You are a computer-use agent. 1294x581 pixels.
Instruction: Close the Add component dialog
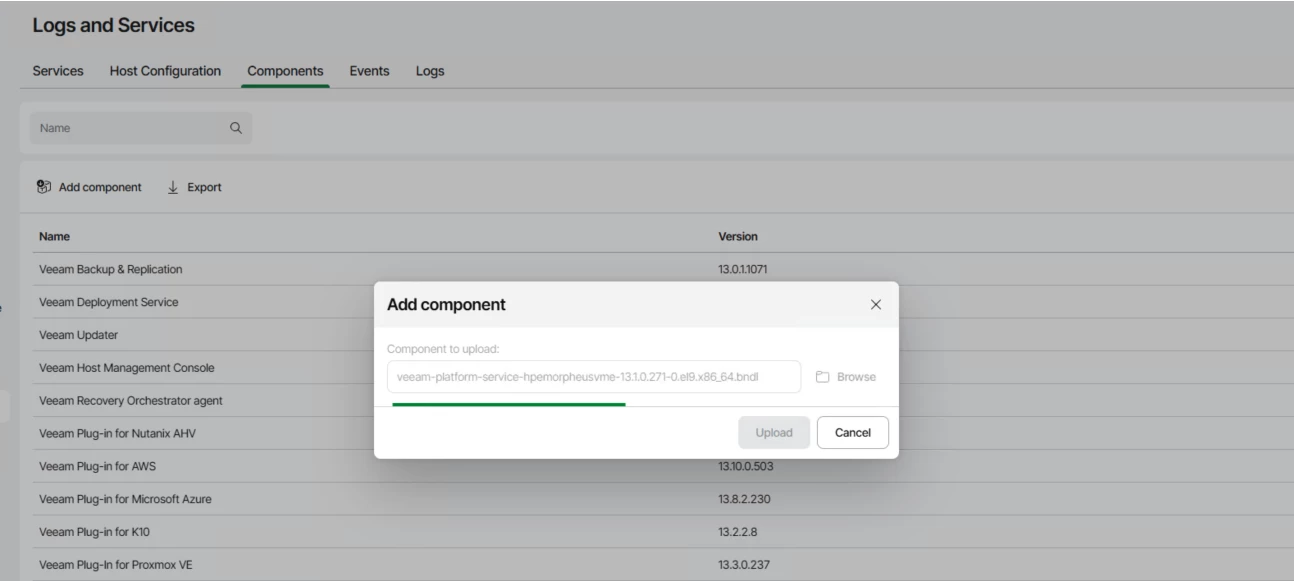point(876,305)
